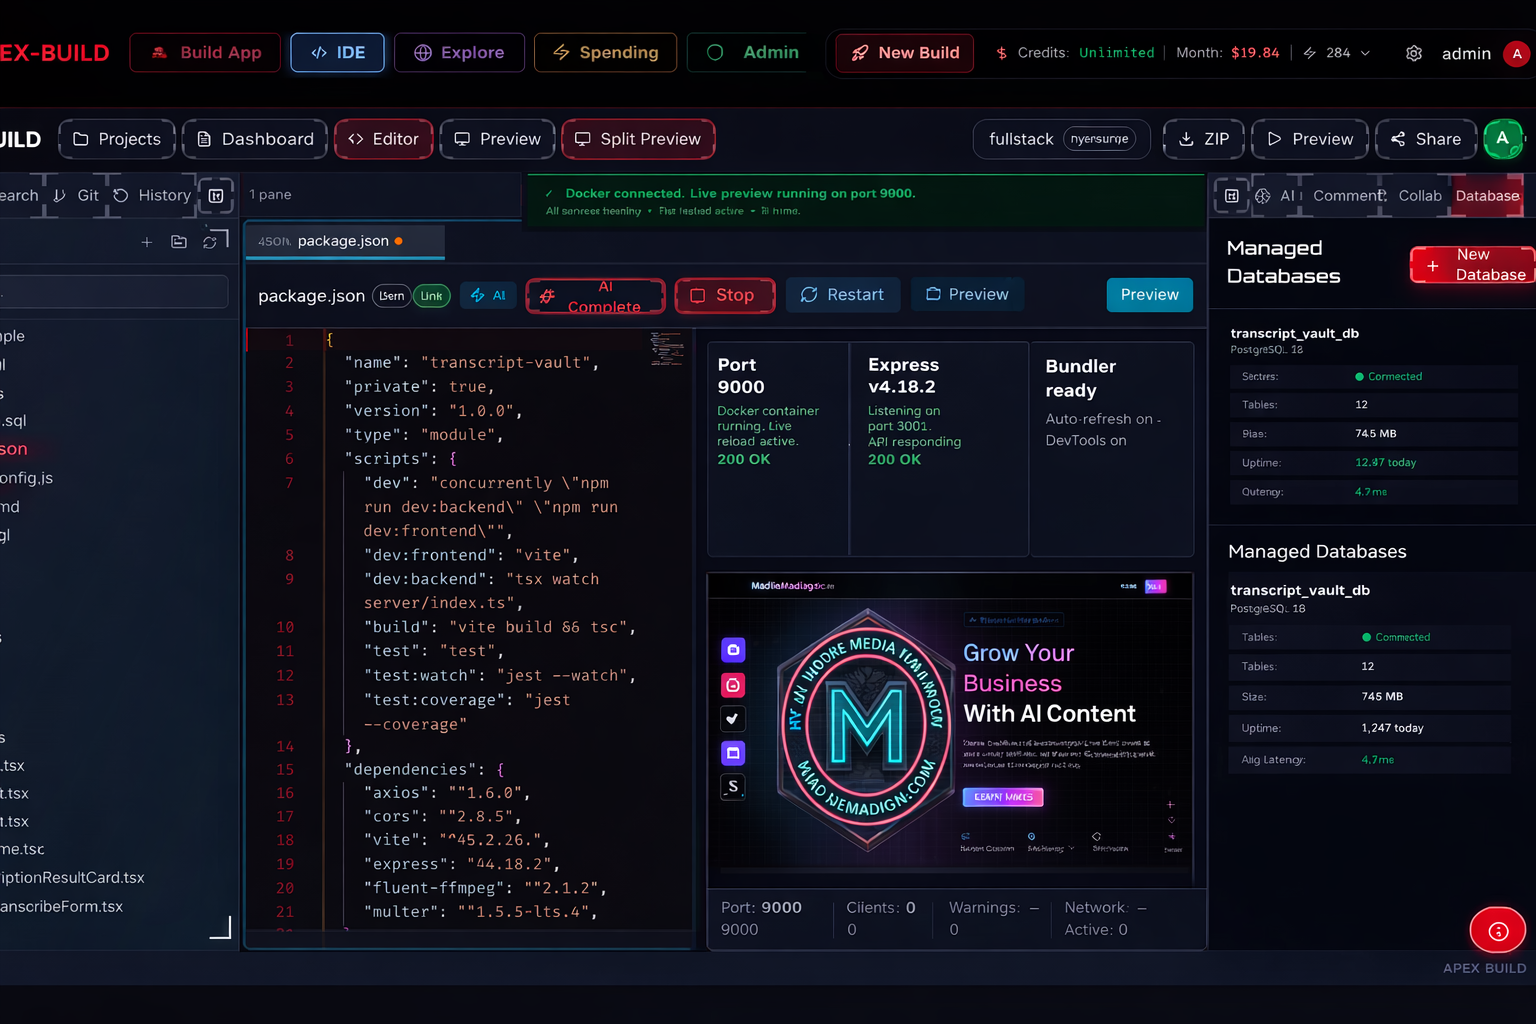Select the Database tab in right panel

click(x=1487, y=196)
